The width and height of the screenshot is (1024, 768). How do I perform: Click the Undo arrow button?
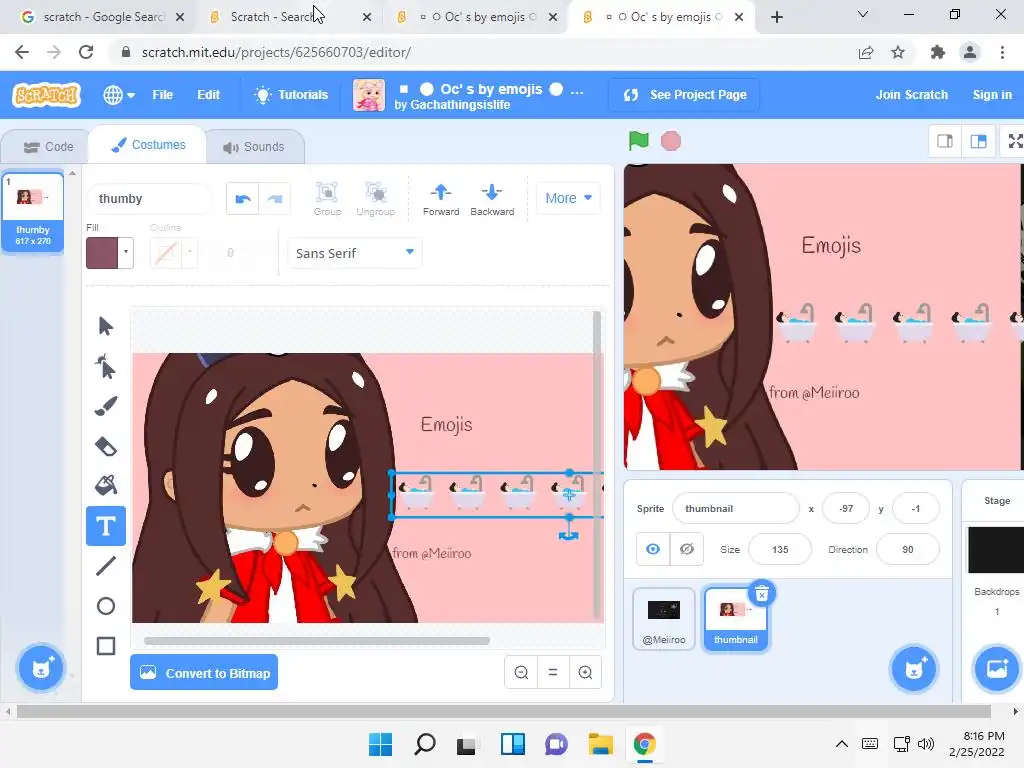click(243, 199)
